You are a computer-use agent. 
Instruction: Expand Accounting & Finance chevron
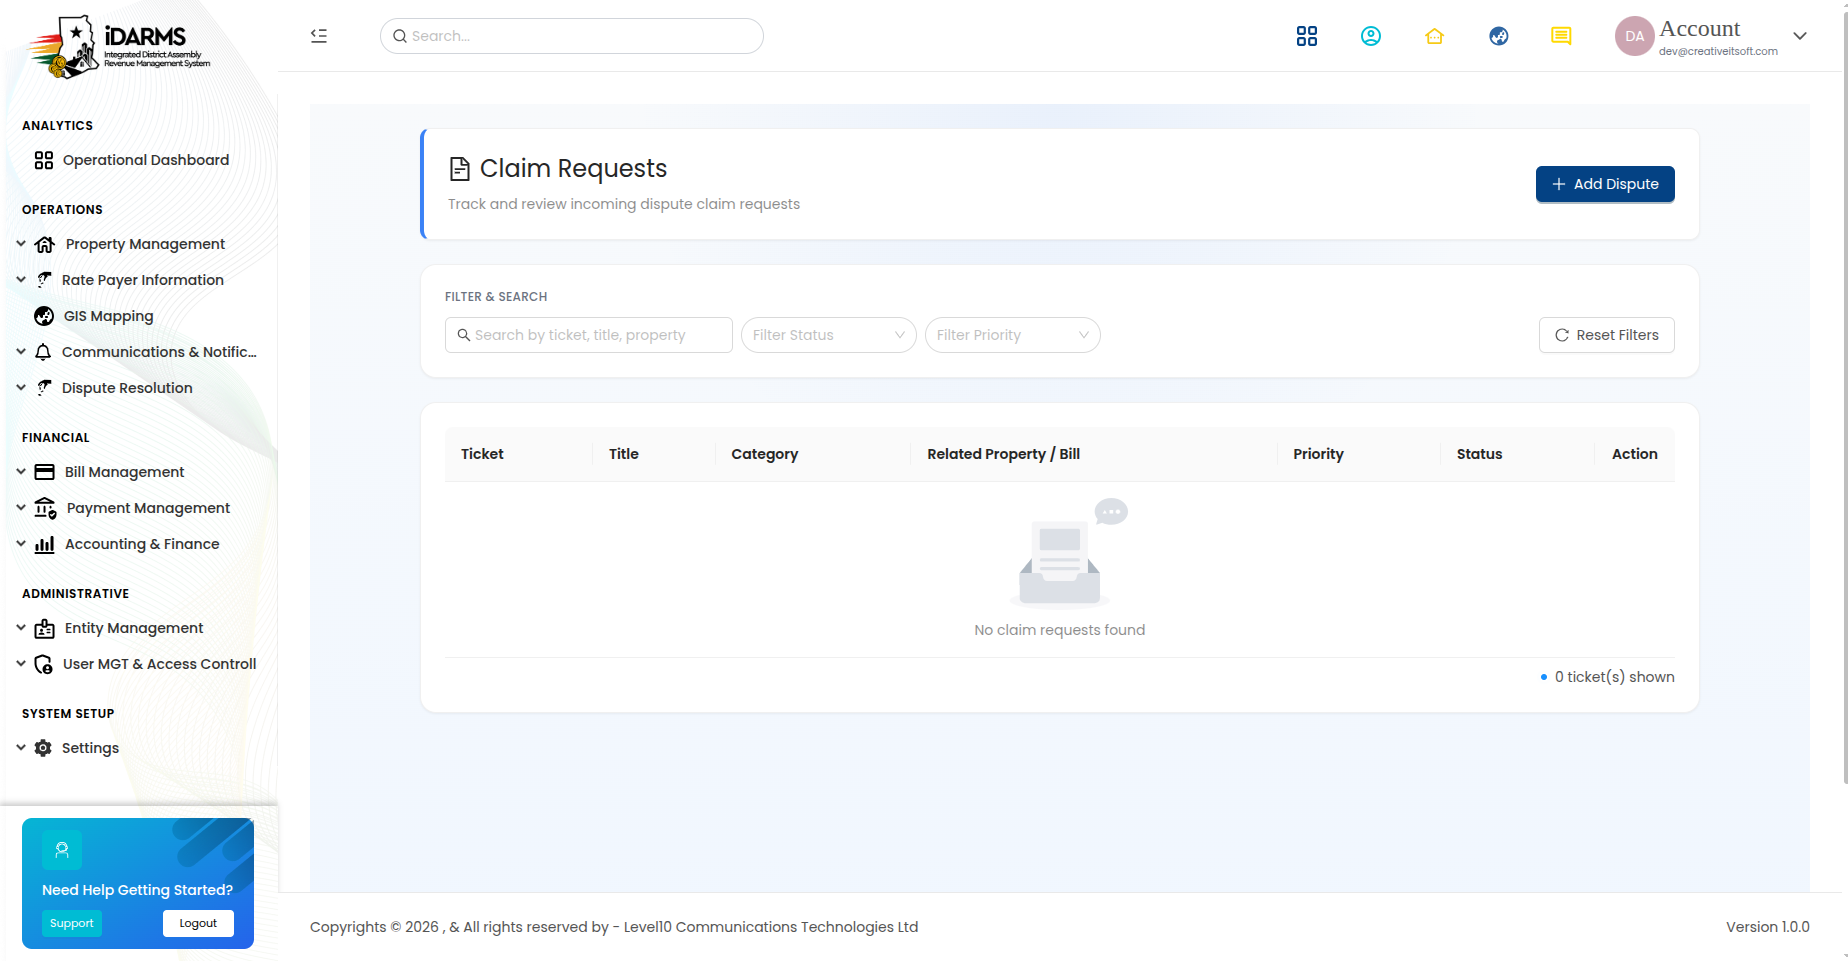(21, 543)
